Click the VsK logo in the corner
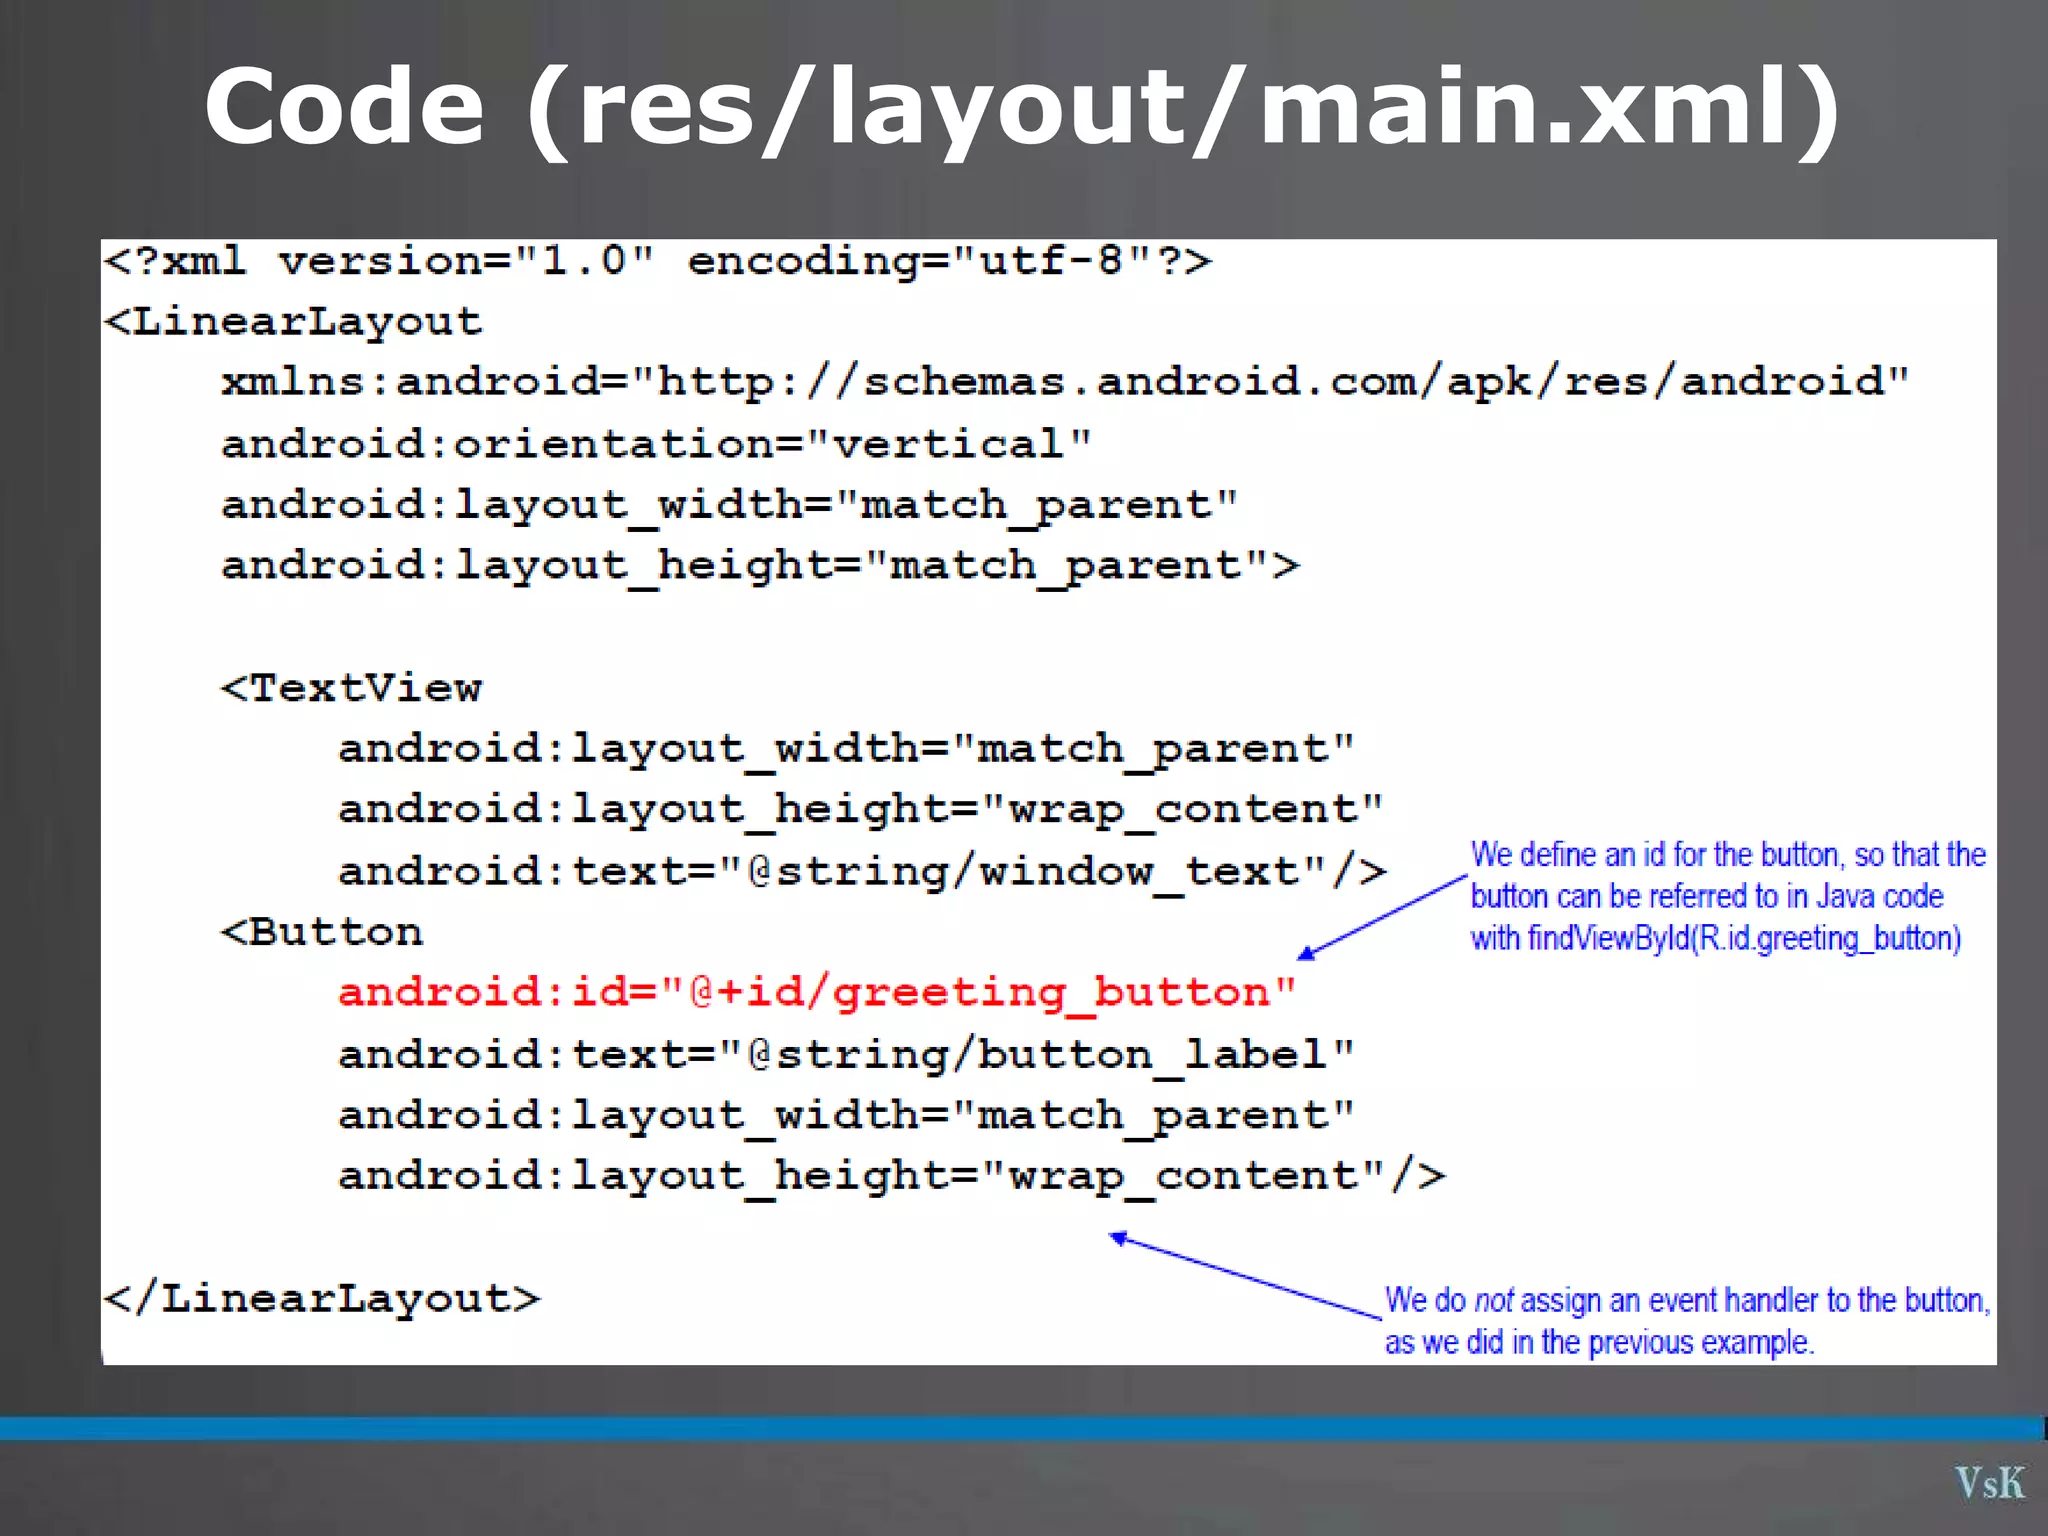 pyautogui.click(x=1990, y=1483)
